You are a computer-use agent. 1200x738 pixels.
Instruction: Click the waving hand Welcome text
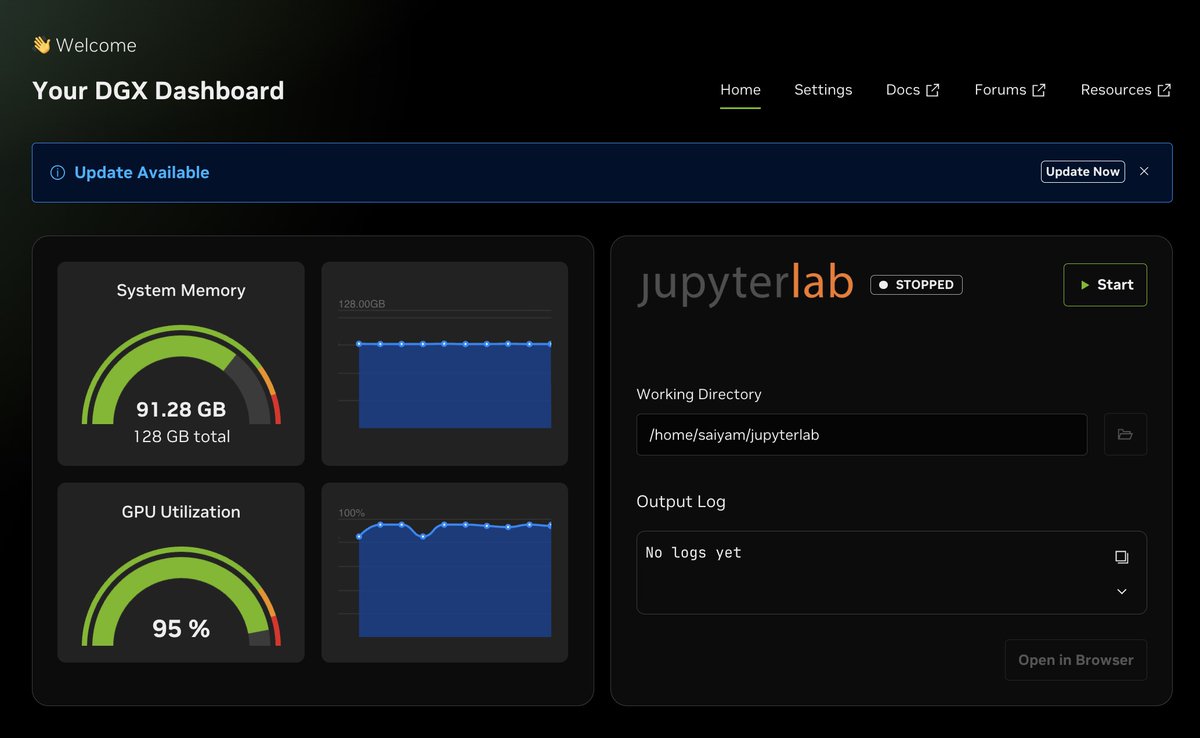84,45
